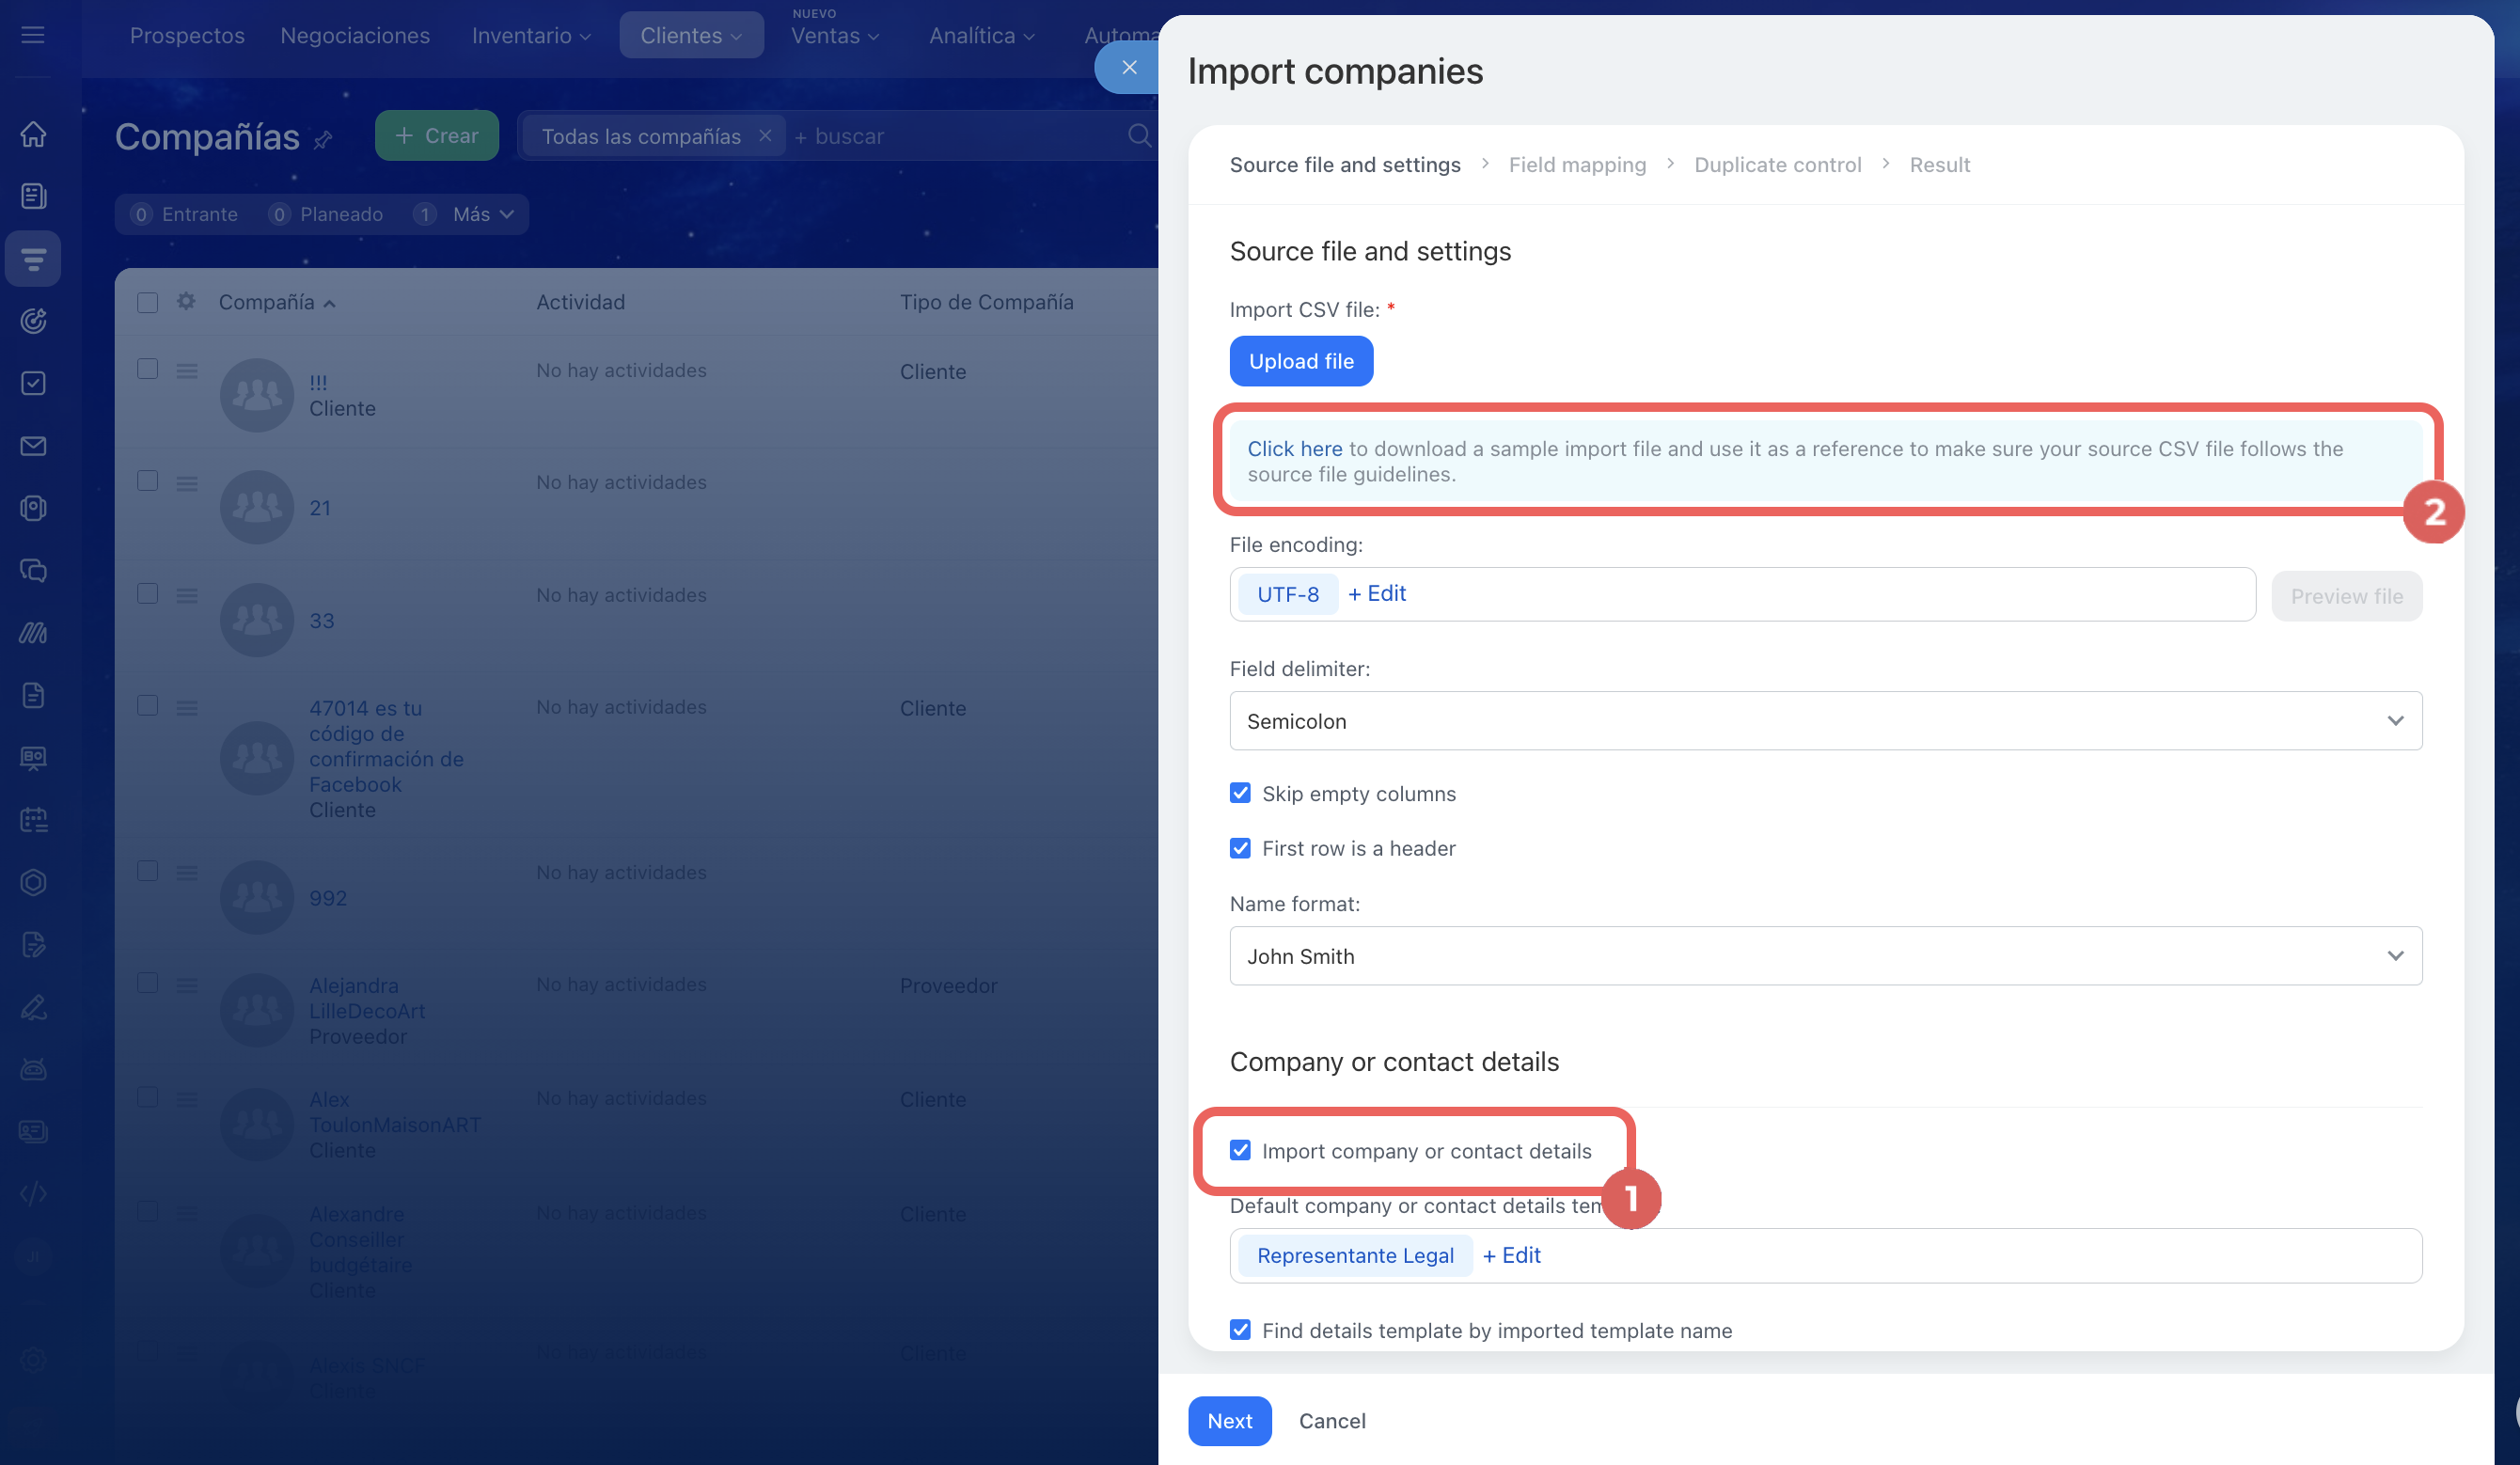Click the 'Click here' sample file link

(x=1294, y=449)
